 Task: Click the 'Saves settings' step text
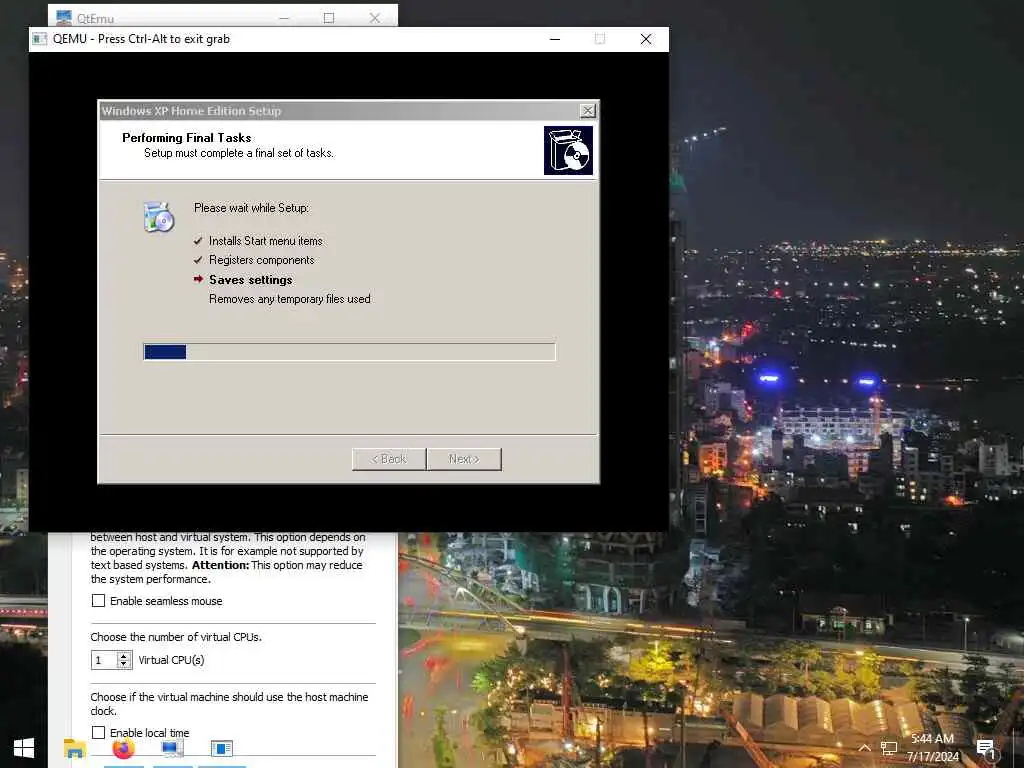(251, 280)
